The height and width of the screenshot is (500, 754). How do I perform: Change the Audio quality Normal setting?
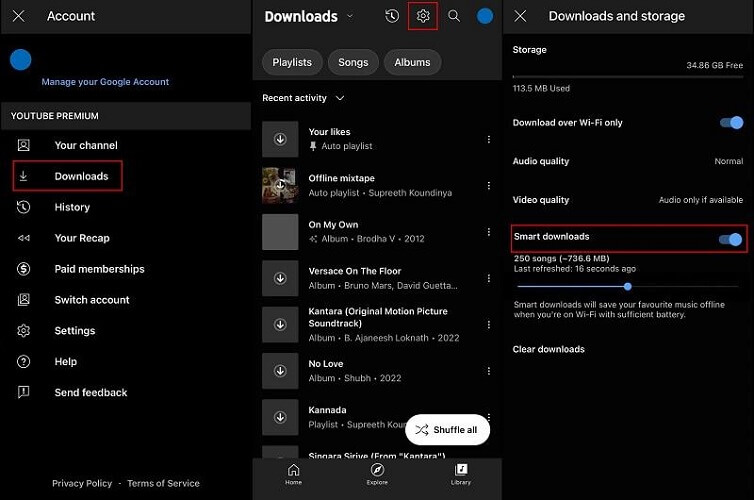pos(728,161)
